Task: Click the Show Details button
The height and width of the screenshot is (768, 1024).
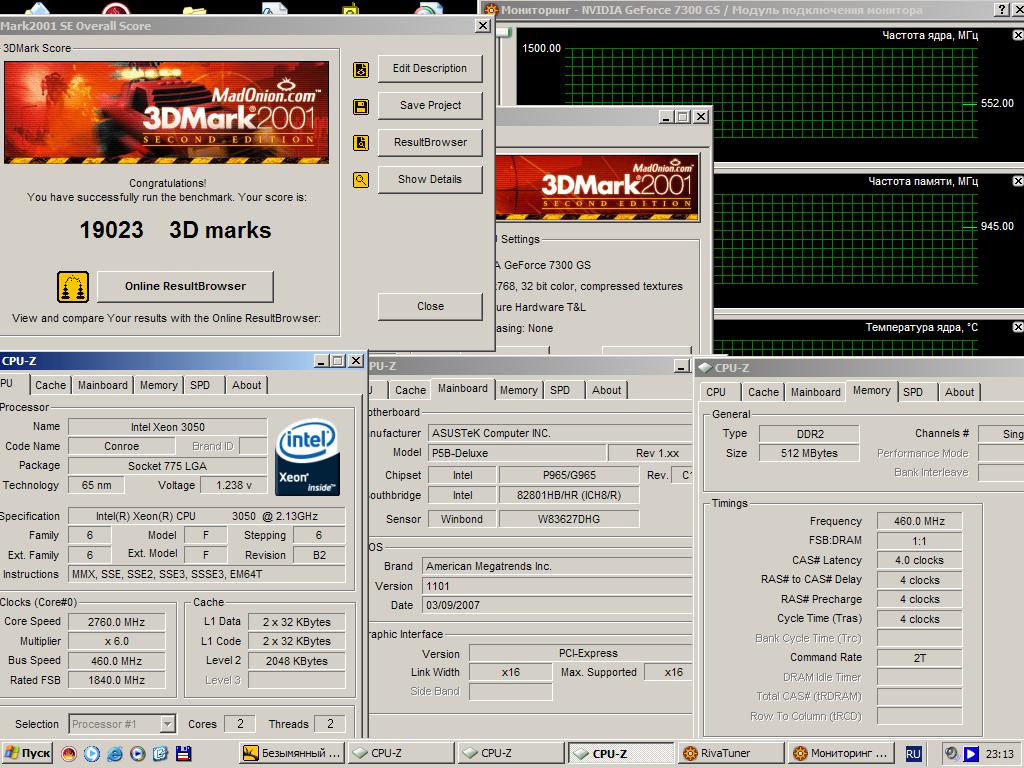Action: [430, 180]
